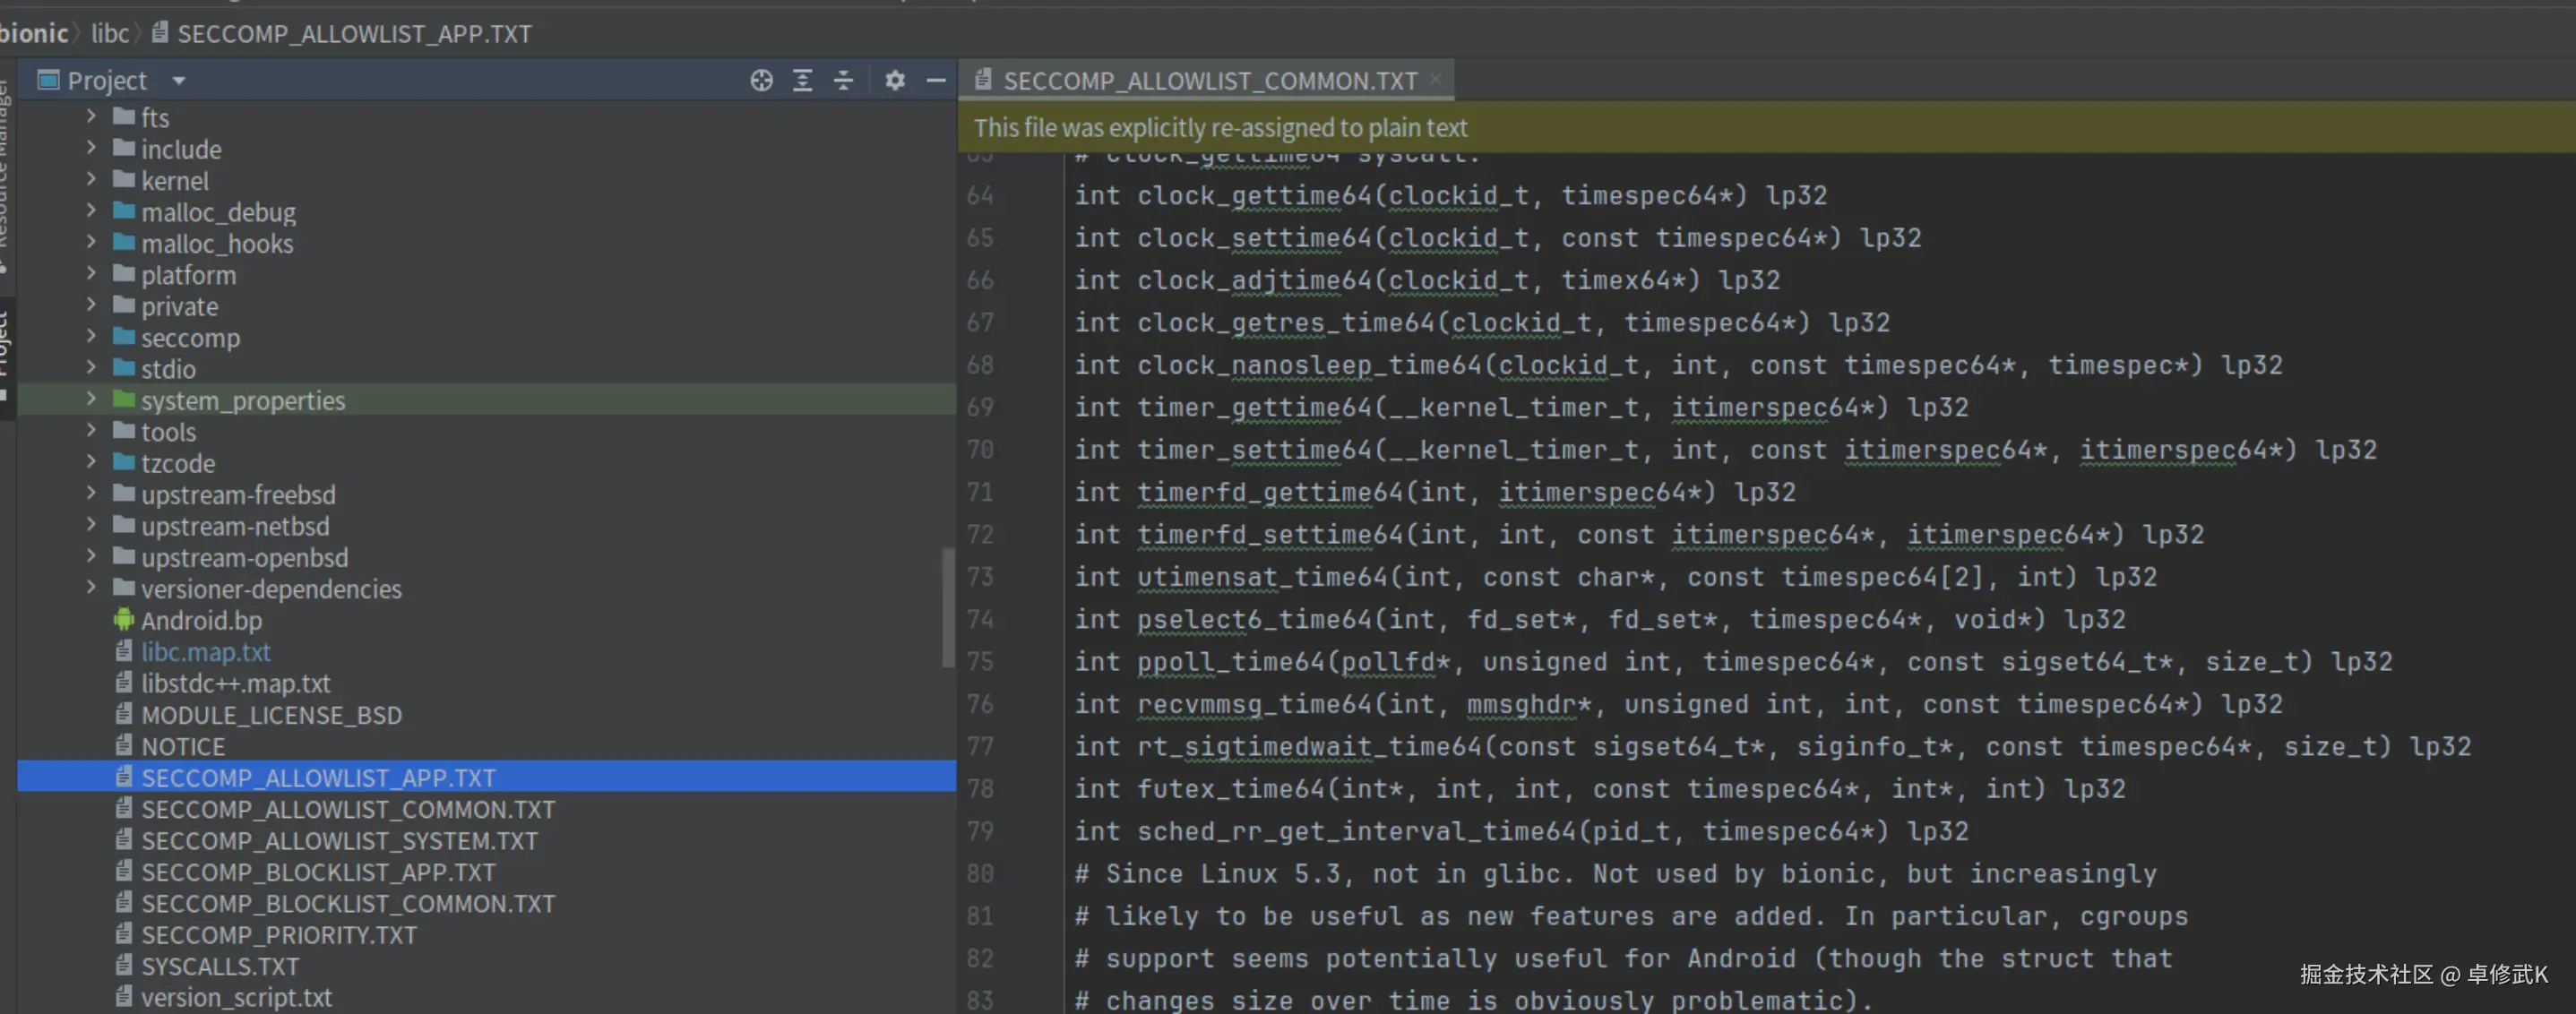Open Project panel settings gear
2576x1014 pixels.
[894, 80]
